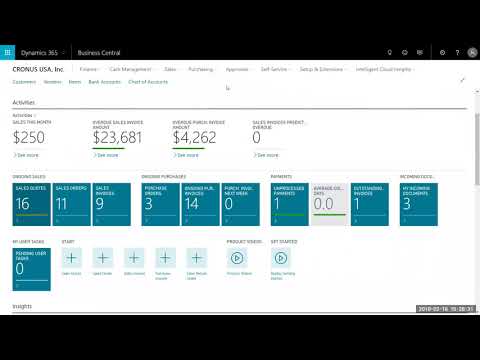The width and height of the screenshot is (480, 360).
Task: Go to the Items list
Action: pyautogui.click(x=75, y=82)
